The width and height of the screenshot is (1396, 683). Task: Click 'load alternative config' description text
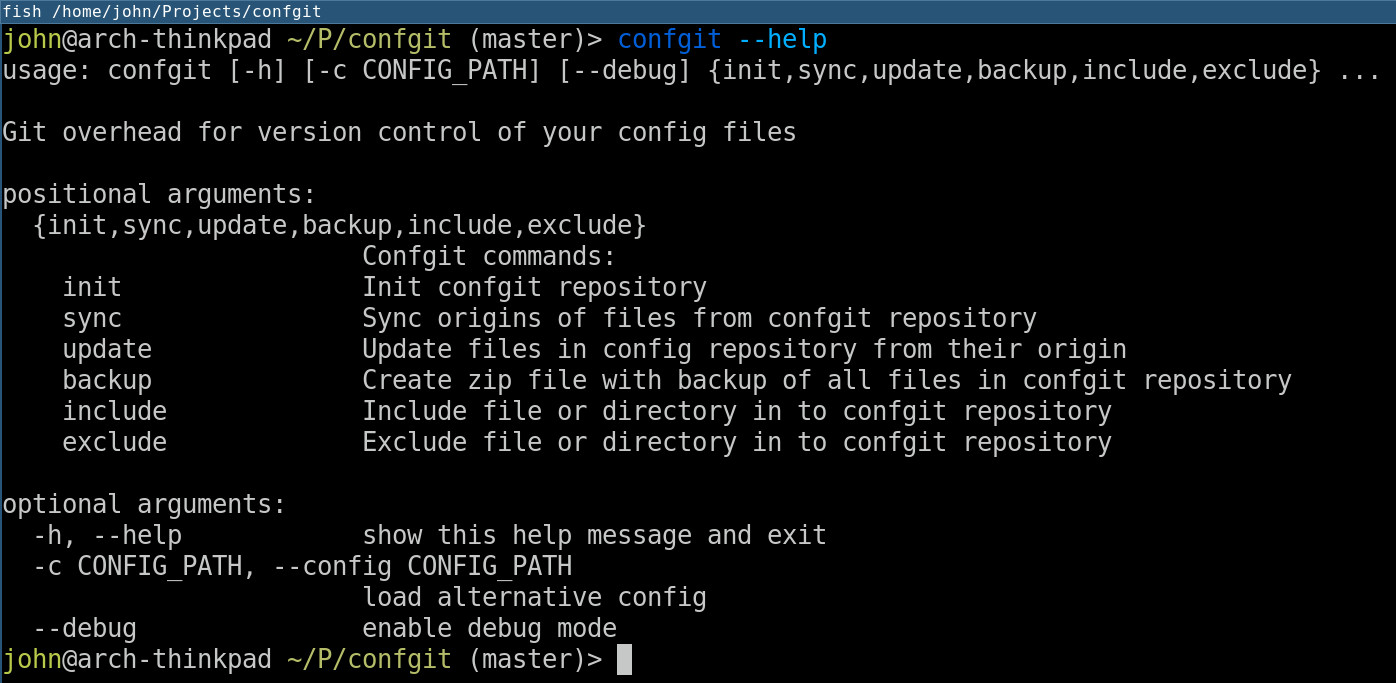(x=535, y=598)
